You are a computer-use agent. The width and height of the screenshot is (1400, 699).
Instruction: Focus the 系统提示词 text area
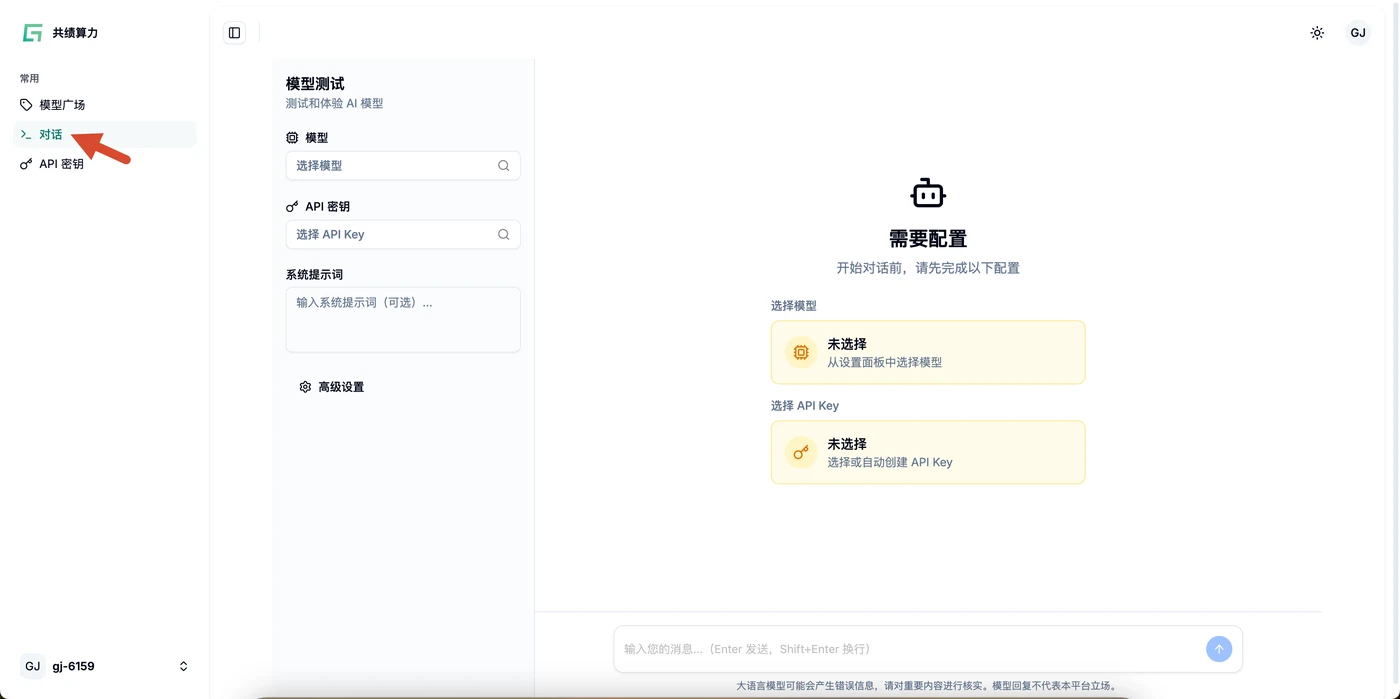pyautogui.click(x=403, y=320)
